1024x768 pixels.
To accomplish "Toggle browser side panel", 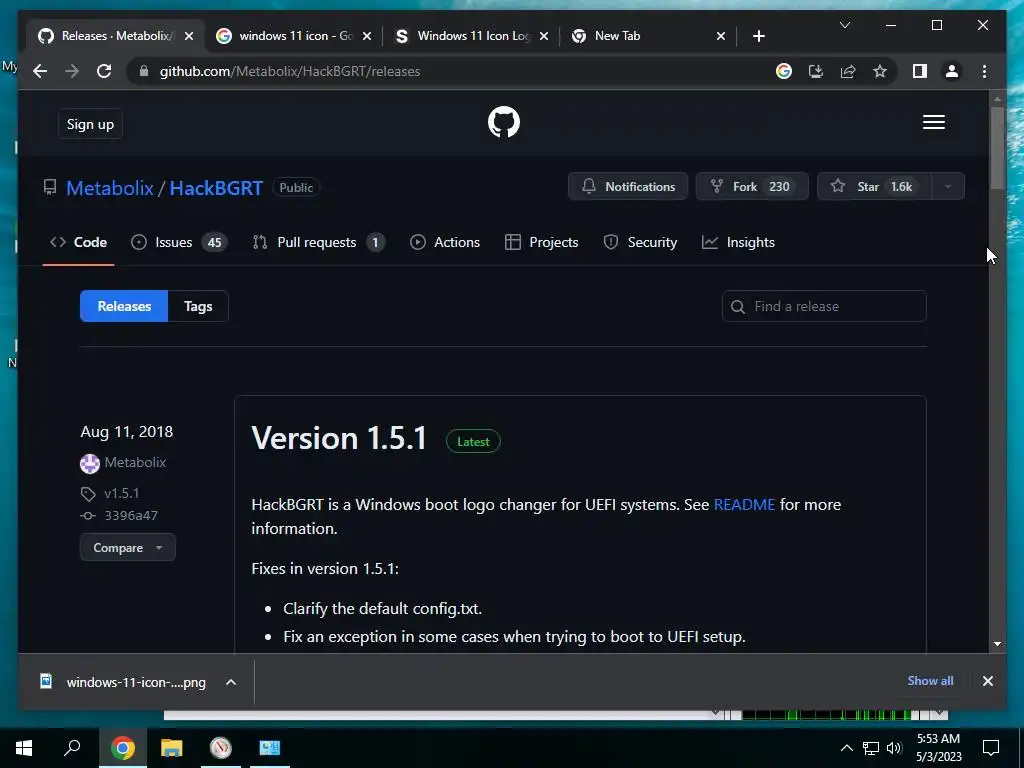I will coord(920,71).
